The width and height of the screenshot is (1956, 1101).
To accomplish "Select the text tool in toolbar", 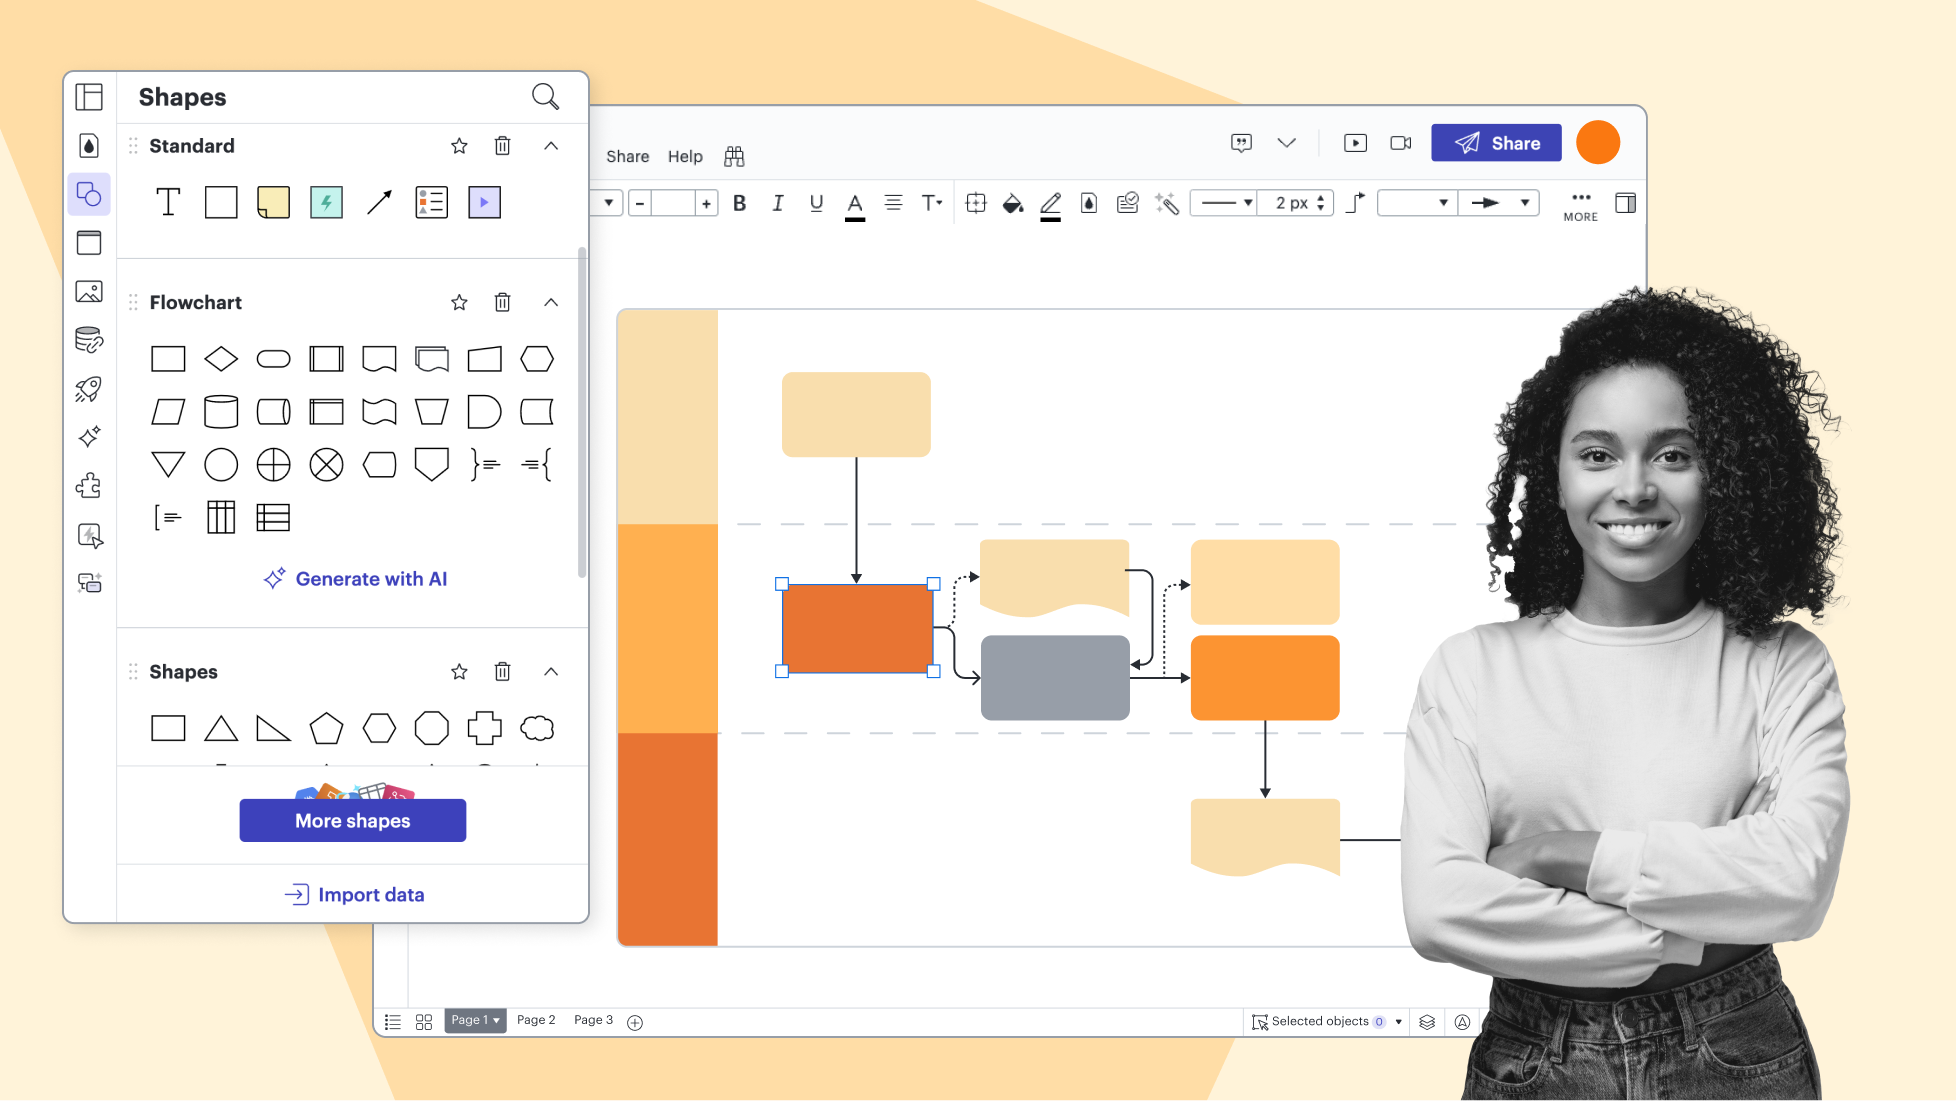I will click(x=168, y=201).
